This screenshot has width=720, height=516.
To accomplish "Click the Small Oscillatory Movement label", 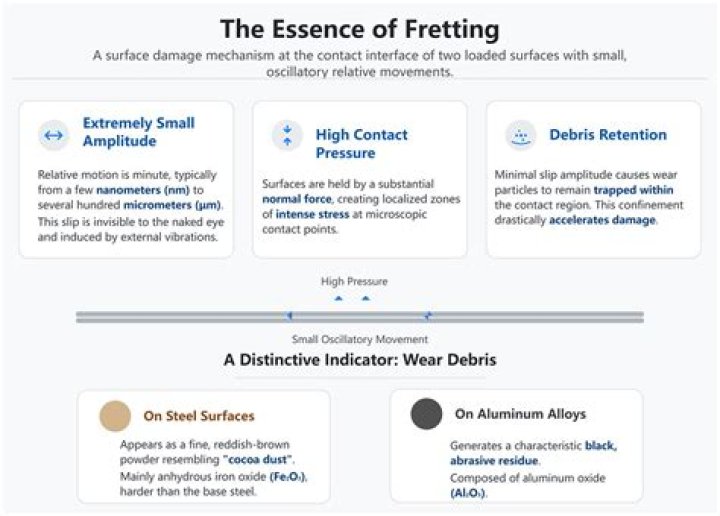I will point(358,340).
